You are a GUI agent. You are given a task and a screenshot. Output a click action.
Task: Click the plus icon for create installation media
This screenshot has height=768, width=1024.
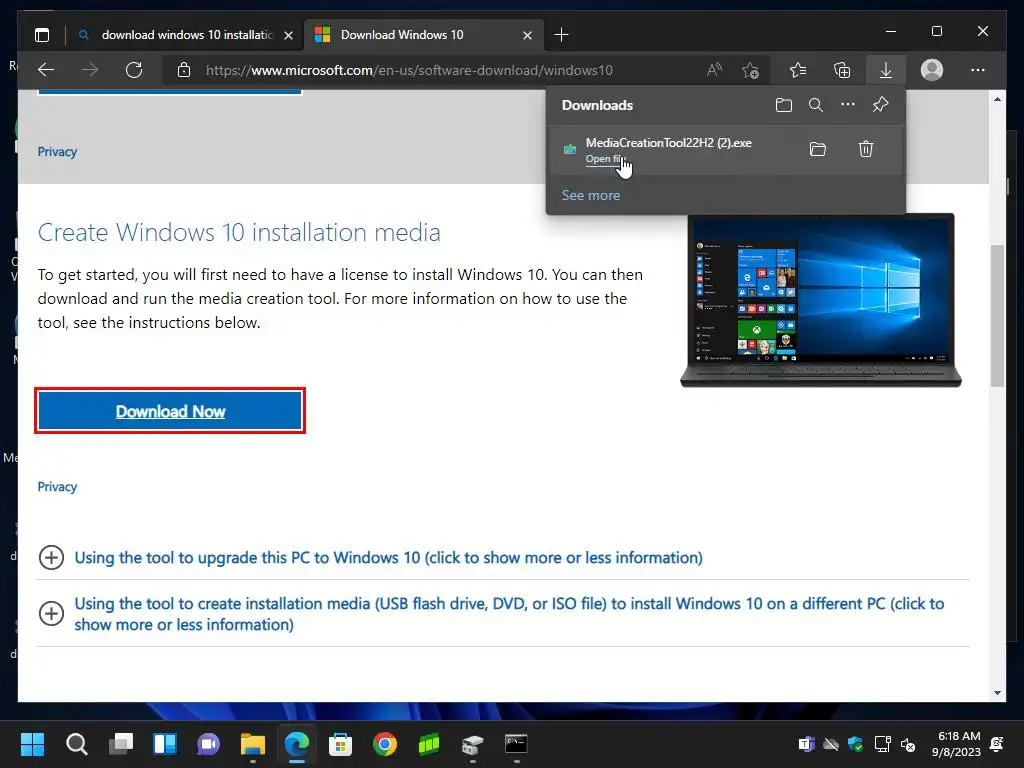click(x=51, y=613)
